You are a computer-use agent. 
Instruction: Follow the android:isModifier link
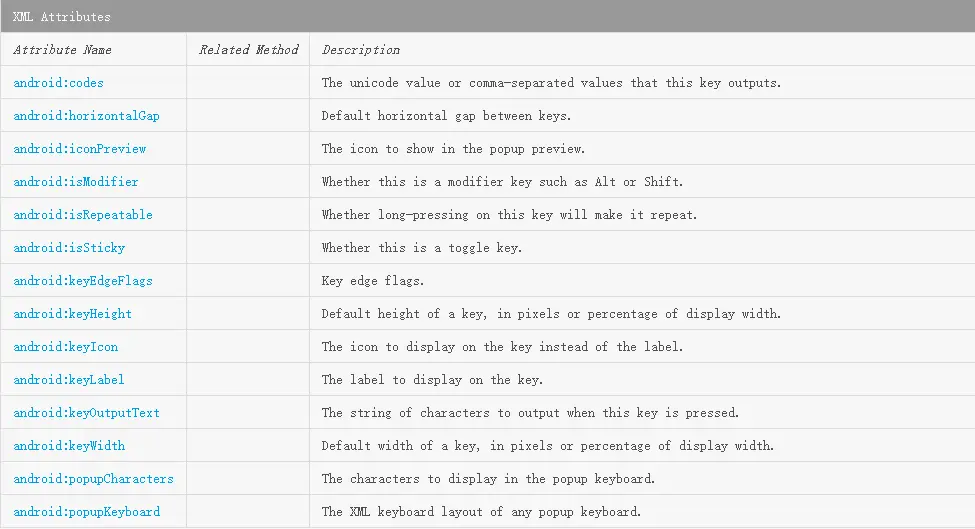click(76, 182)
